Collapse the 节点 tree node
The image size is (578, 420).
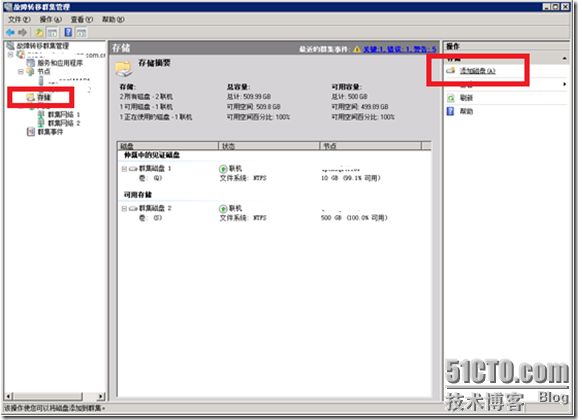click(x=21, y=72)
